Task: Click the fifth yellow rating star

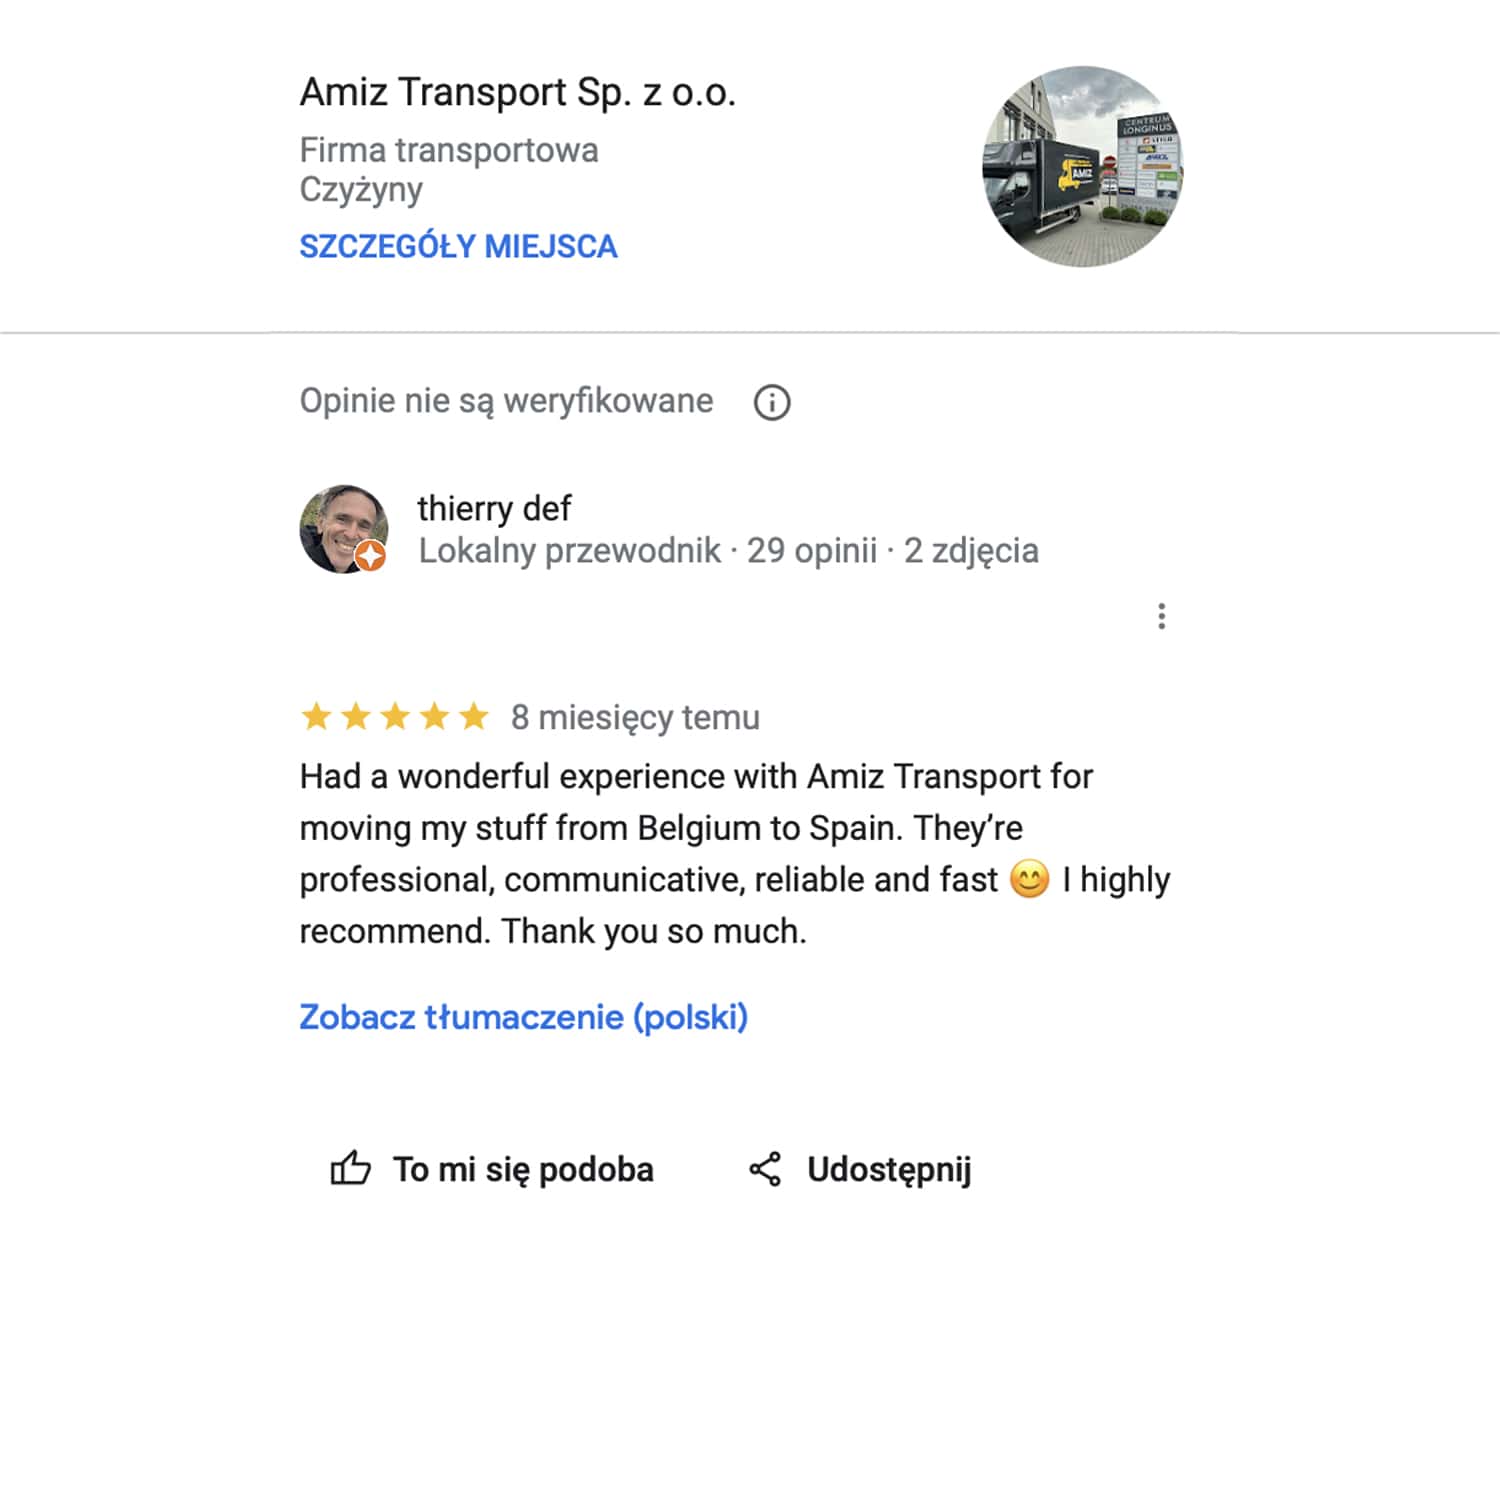Action: coord(473,716)
